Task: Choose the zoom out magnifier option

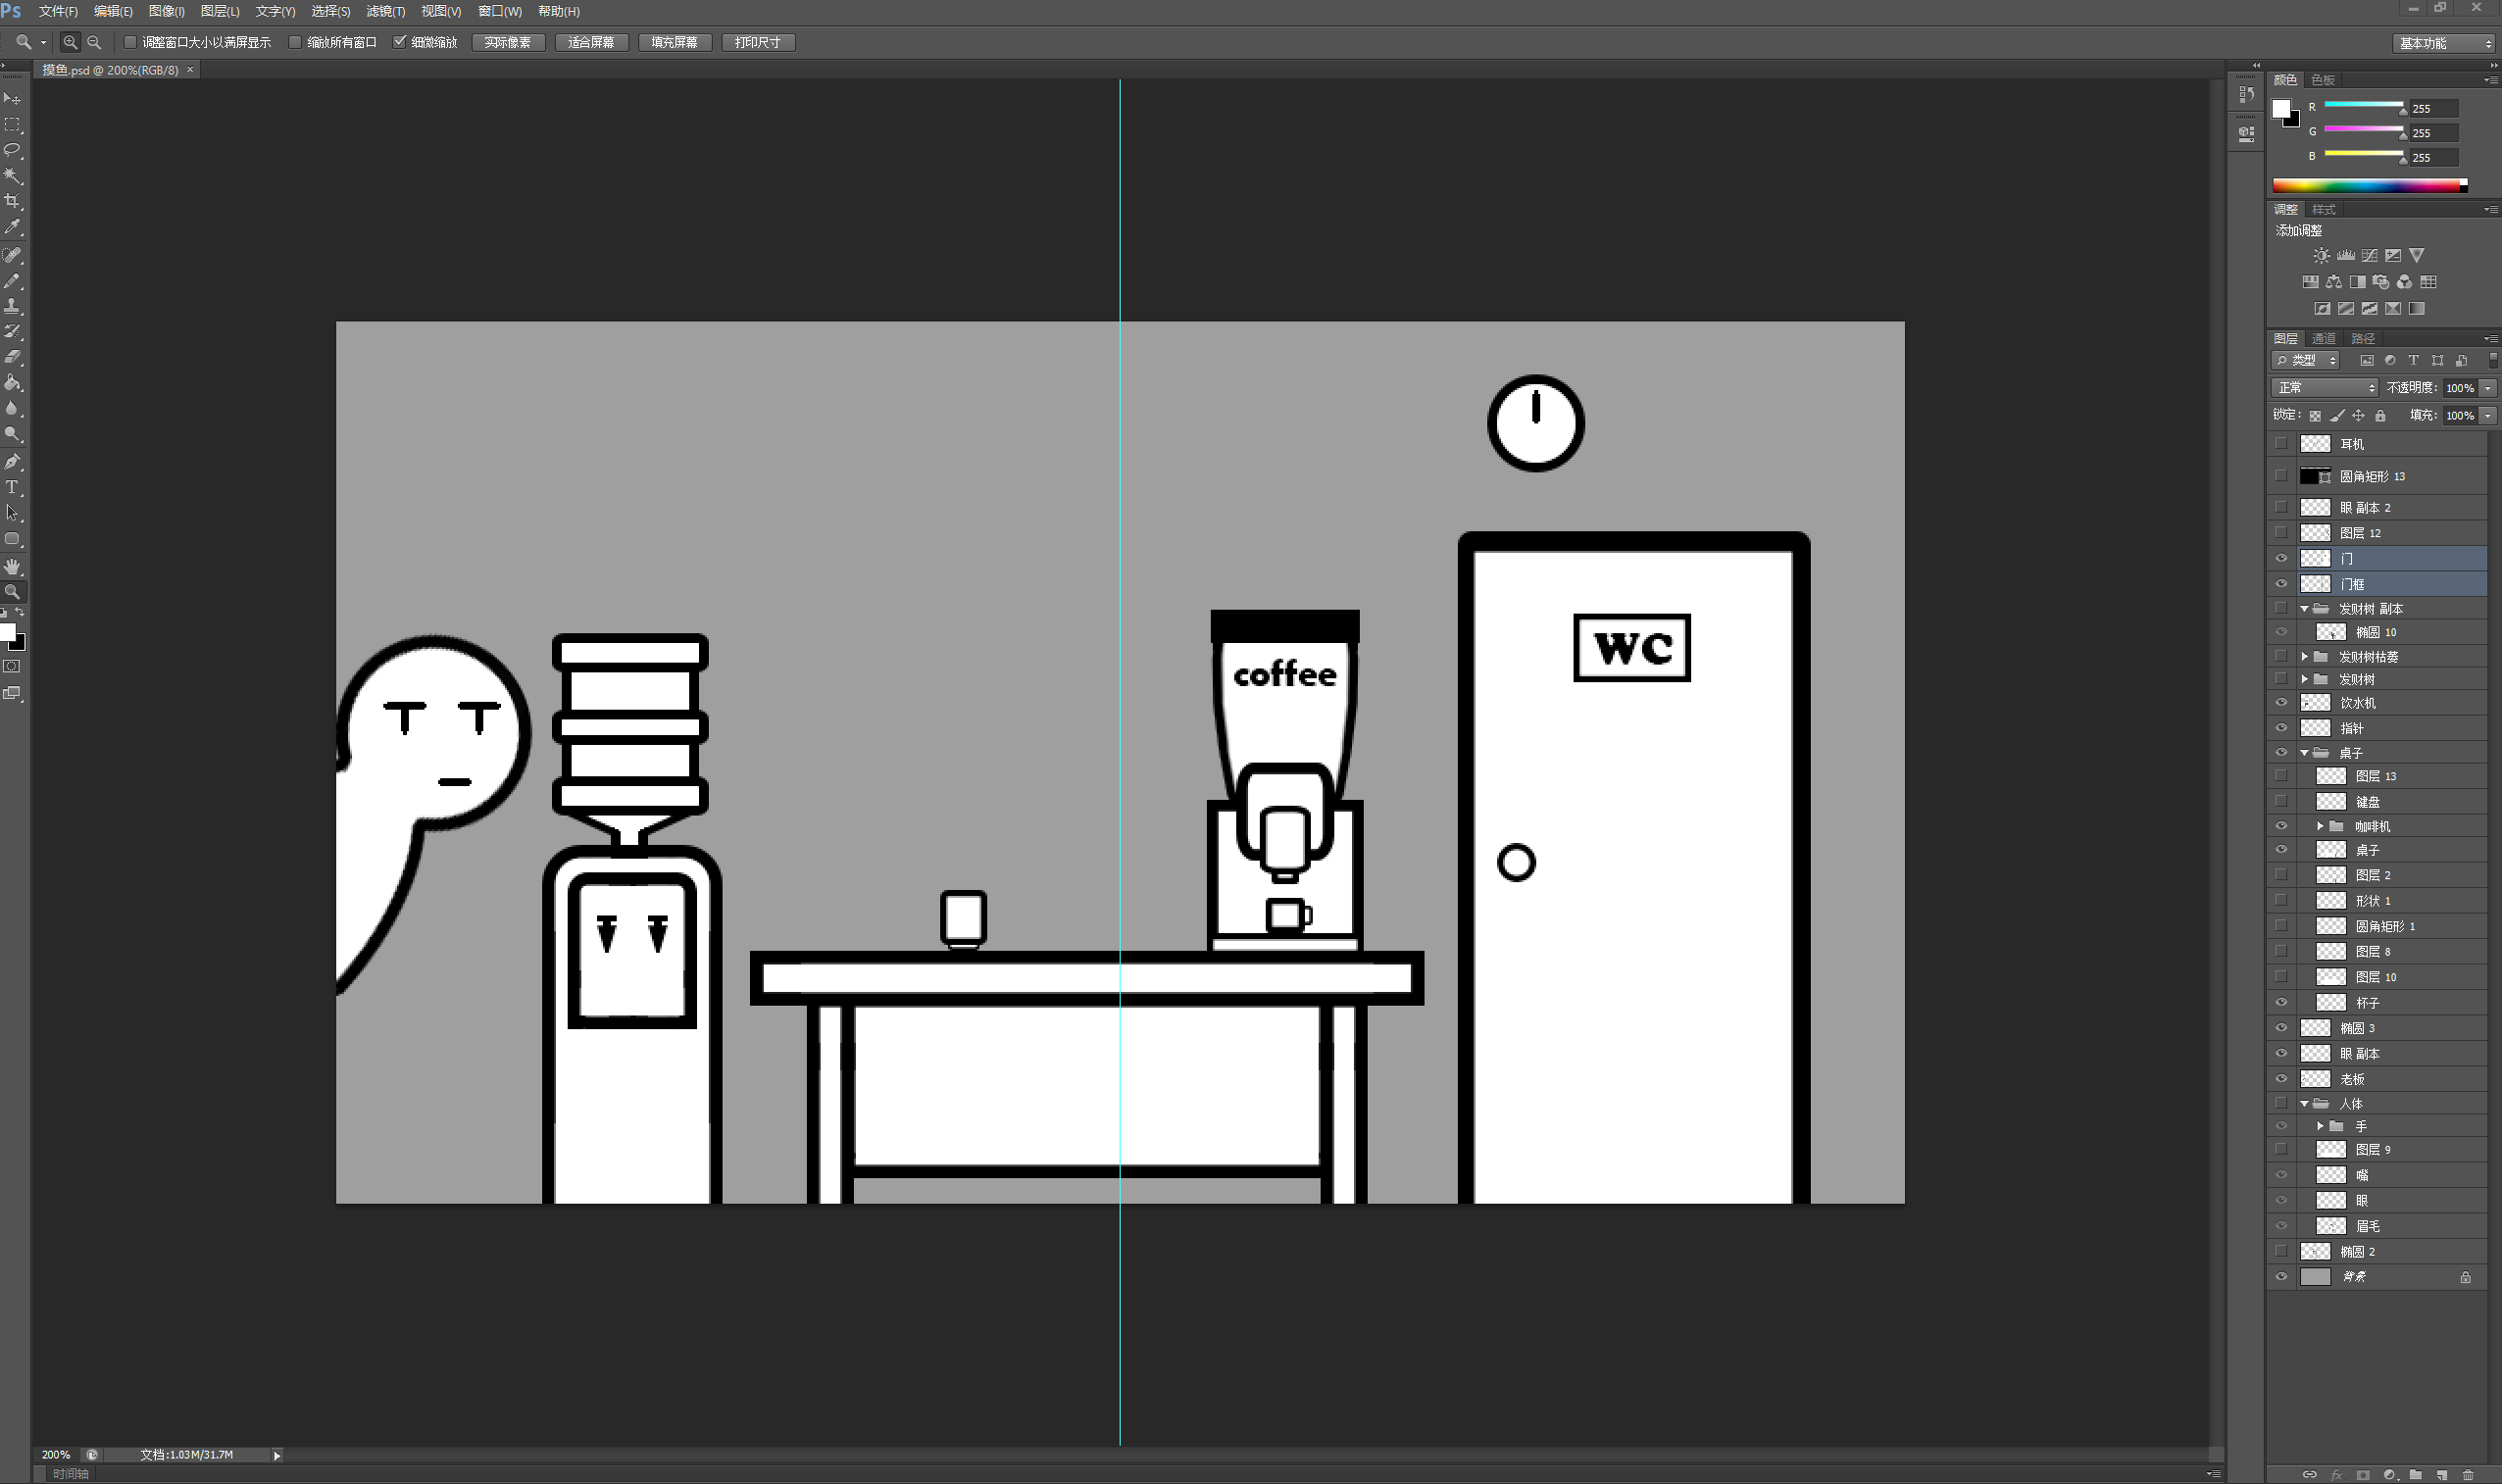Action: point(95,42)
